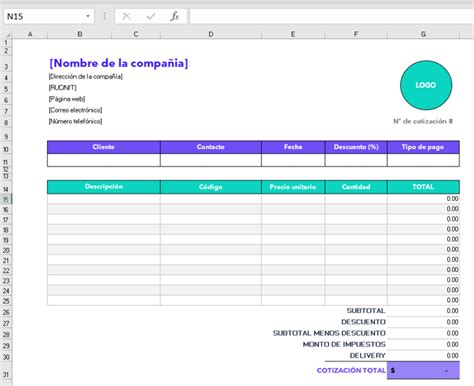Screen dimensions: 474x386
Task: Click the Descuento (%) header cell
Action: [356, 147]
